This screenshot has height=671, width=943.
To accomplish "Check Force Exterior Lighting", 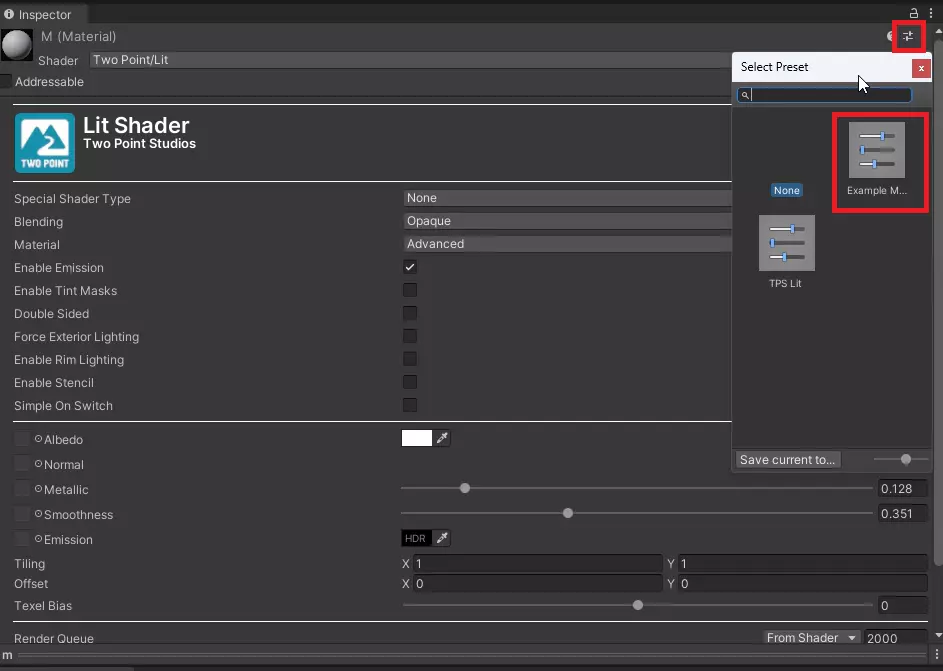I will (410, 336).
